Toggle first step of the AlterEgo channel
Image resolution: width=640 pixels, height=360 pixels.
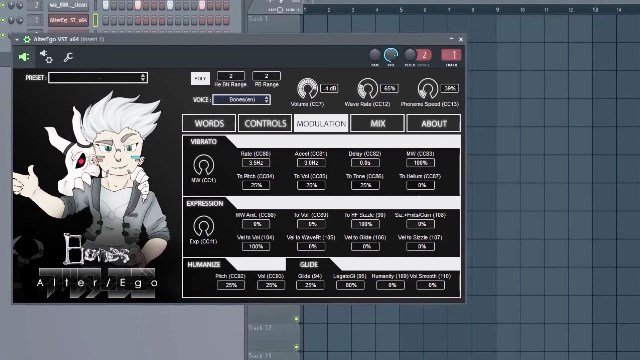[106, 20]
